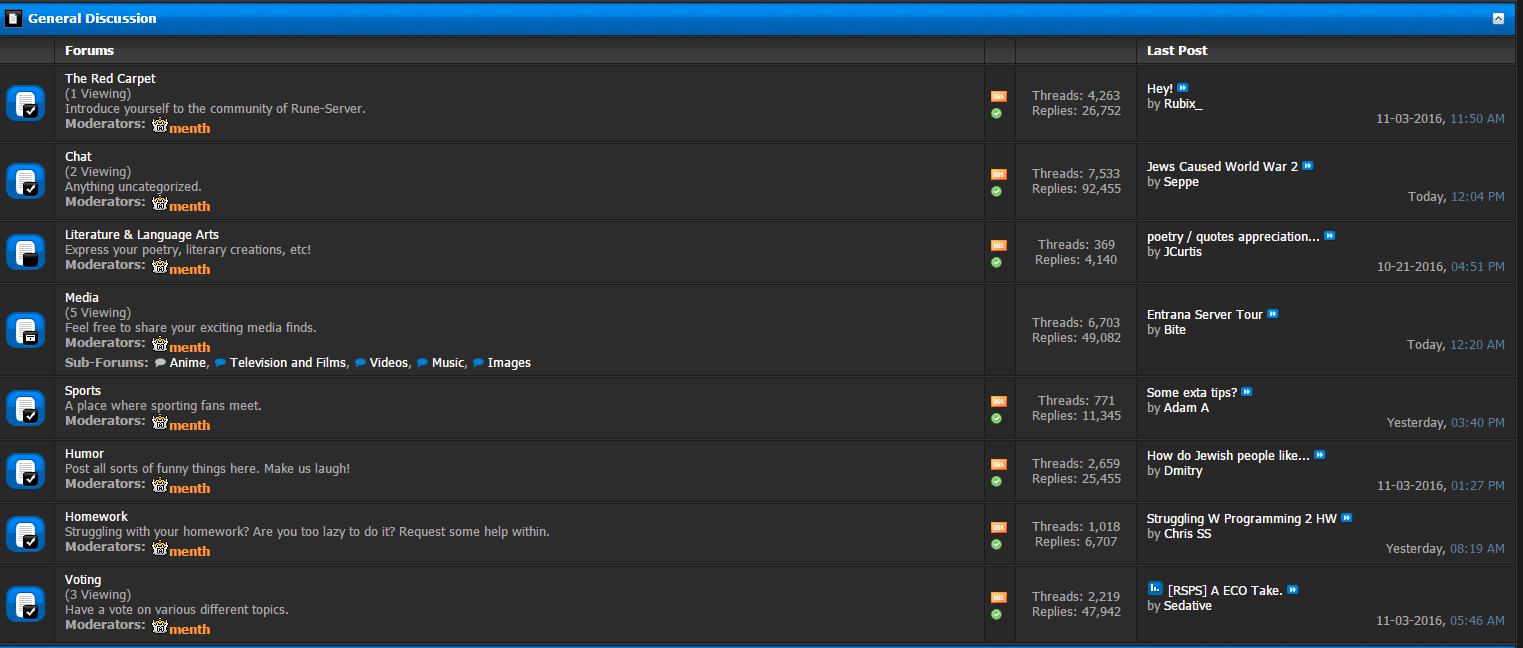Open the Media forum
The image size is (1523, 648).
[82, 297]
